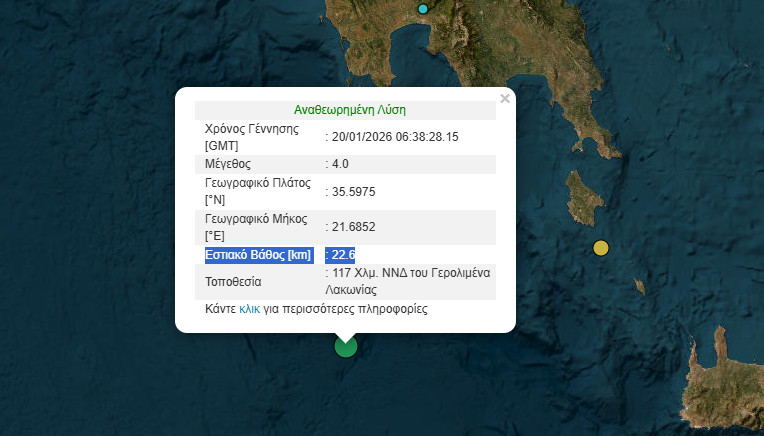Click the cyan earthquake marker at top

(x=423, y=8)
